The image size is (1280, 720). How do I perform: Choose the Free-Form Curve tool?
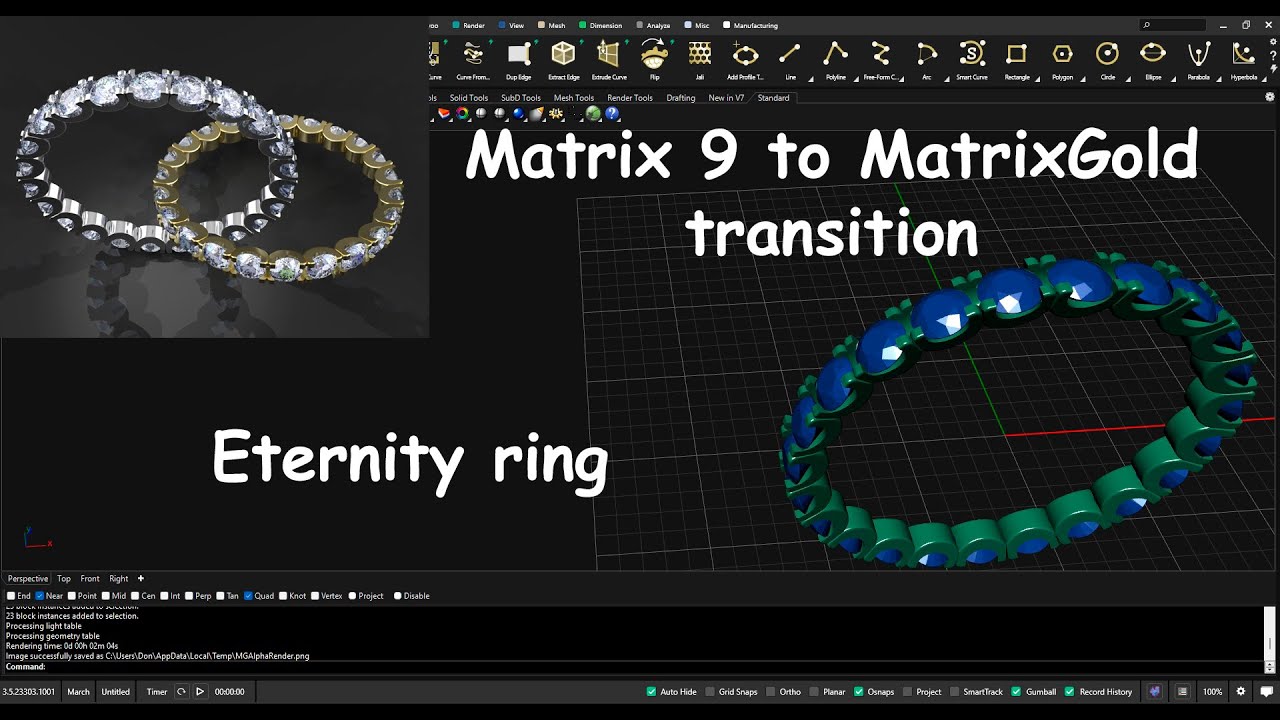pyautogui.click(x=881, y=54)
